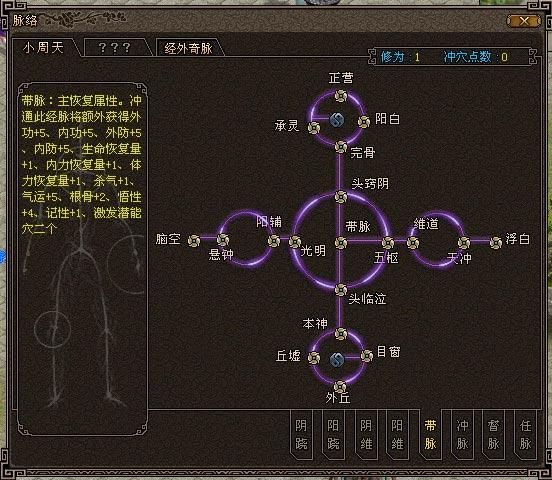Click the 浮白 acupoint node
552x480 pixels.
496,243
